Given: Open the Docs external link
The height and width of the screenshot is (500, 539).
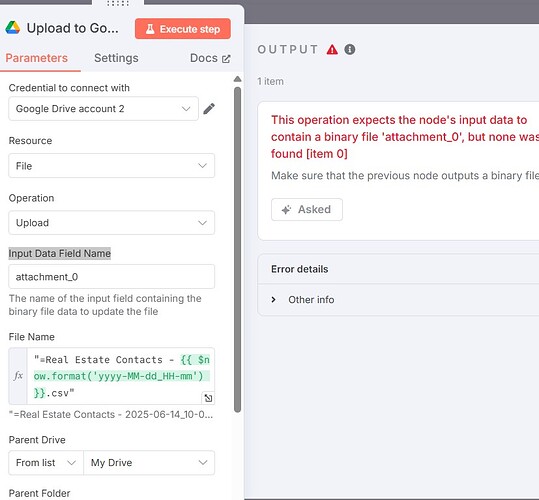Looking at the screenshot, I should [210, 58].
